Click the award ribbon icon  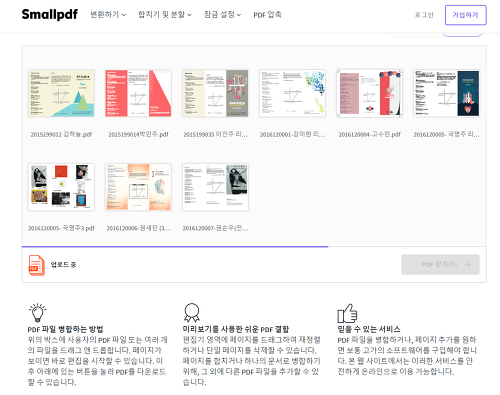coord(192,313)
